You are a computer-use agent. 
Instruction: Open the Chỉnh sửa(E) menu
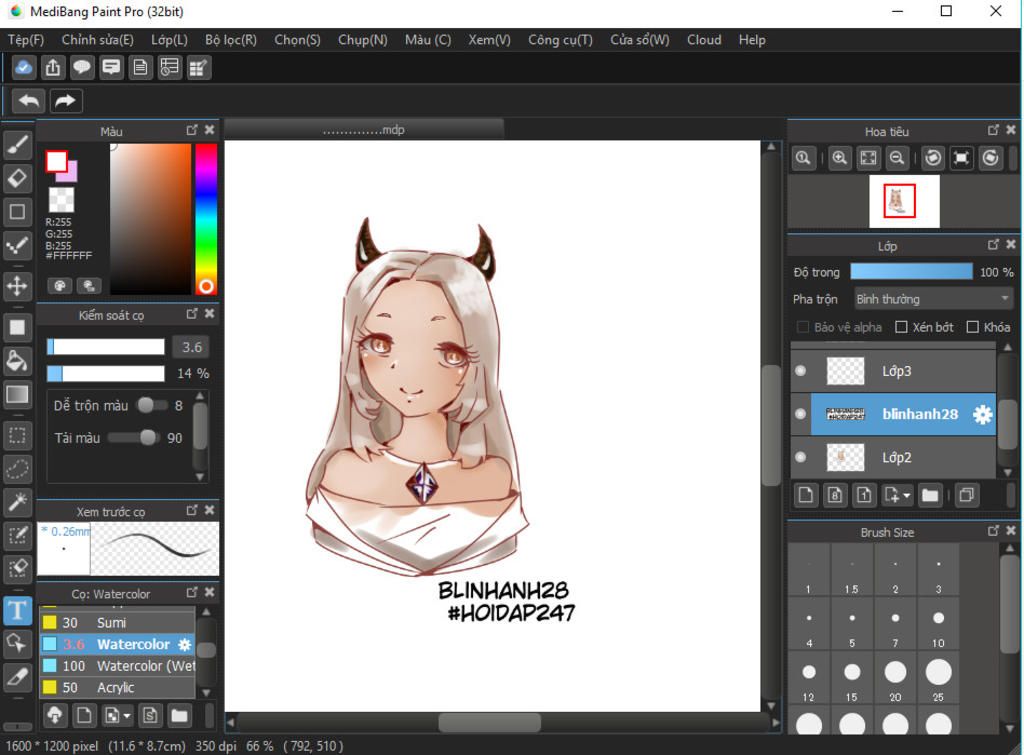click(x=97, y=40)
